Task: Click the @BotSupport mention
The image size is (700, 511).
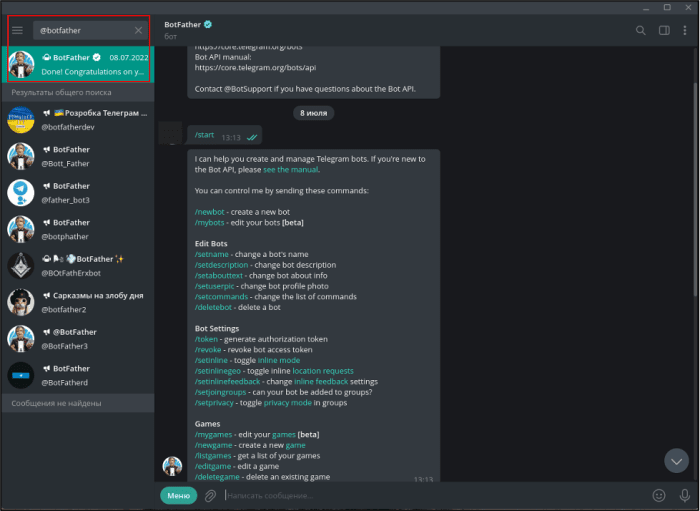Action: 248,89
